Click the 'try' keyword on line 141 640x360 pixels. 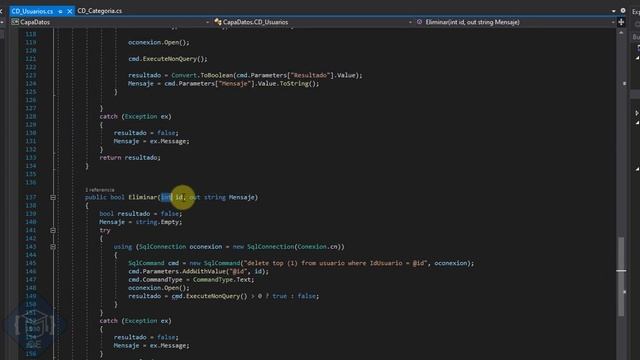(x=105, y=231)
